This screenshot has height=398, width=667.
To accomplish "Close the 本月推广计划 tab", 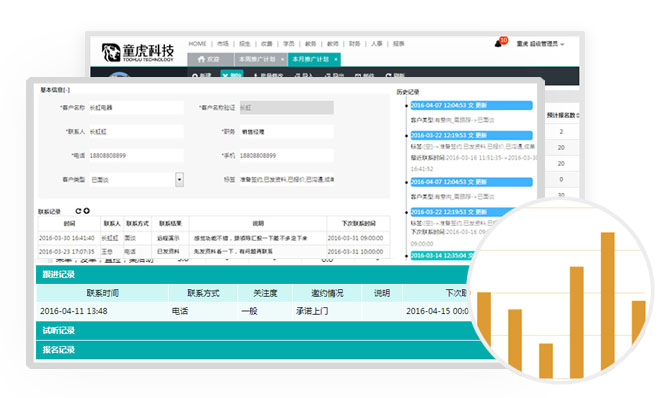I will pos(336,59).
